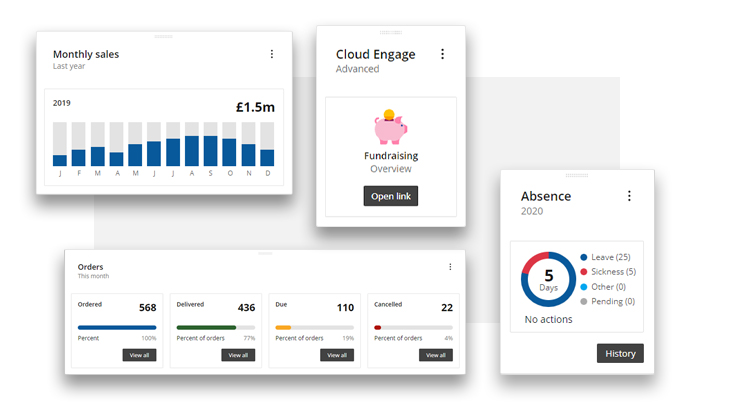Click the Ordered blue progress bar

click(117, 328)
